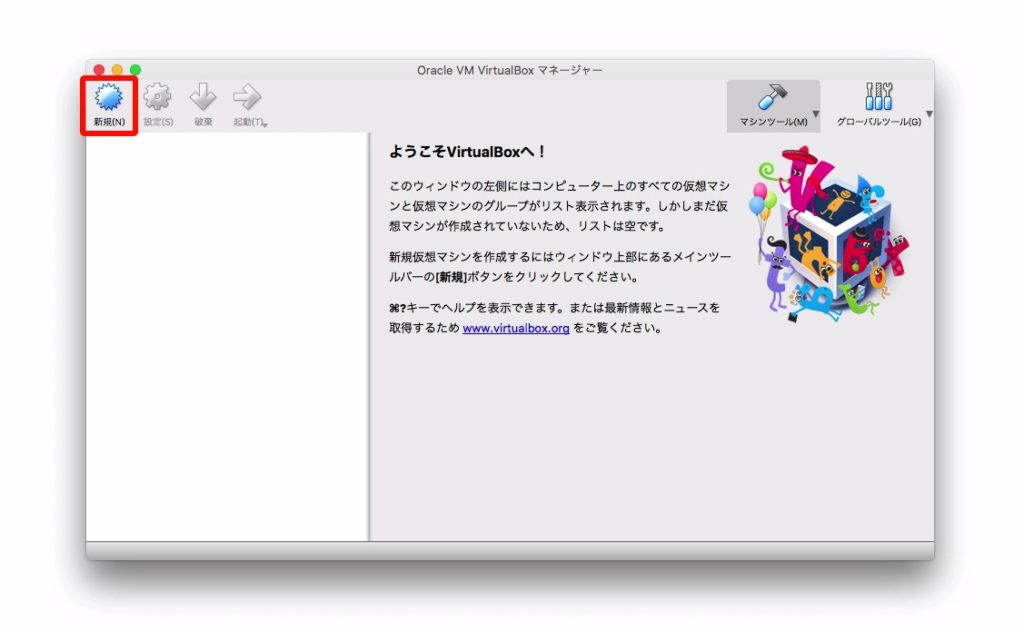Expand the グローバルツール(G) dropdown arrow
1024x632 pixels.
[929, 114]
